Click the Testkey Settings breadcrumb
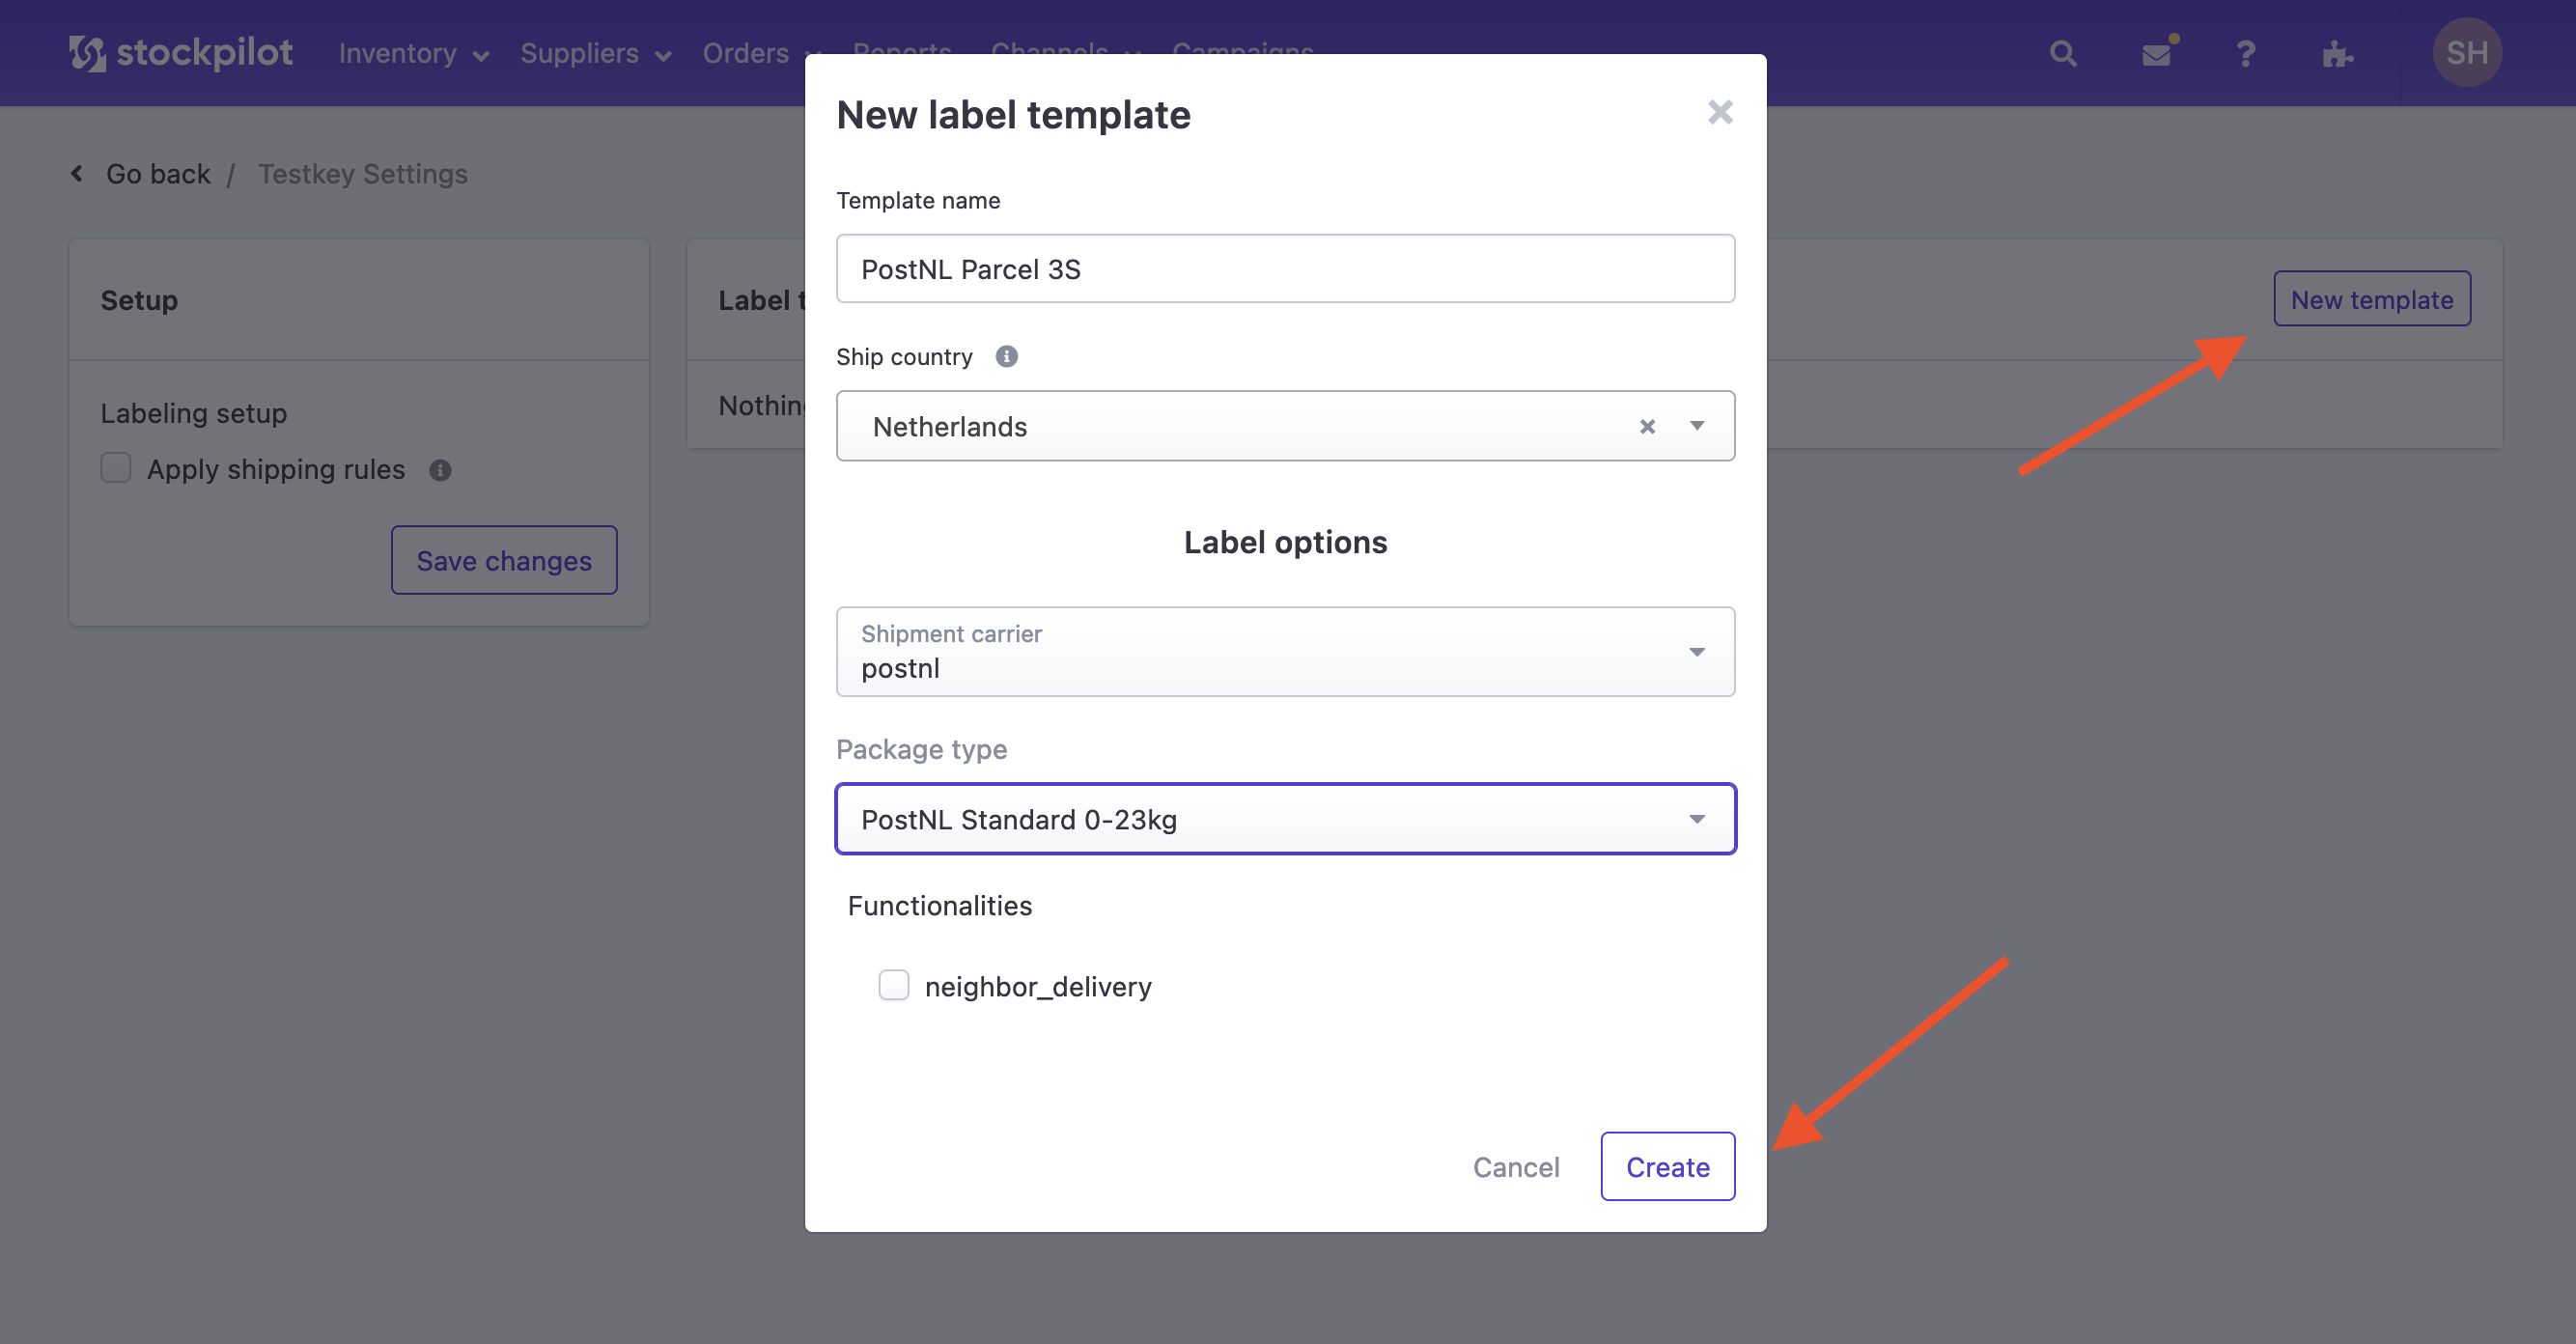The width and height of the screenshot is (2576, 1344). click(x=362, y=174)
